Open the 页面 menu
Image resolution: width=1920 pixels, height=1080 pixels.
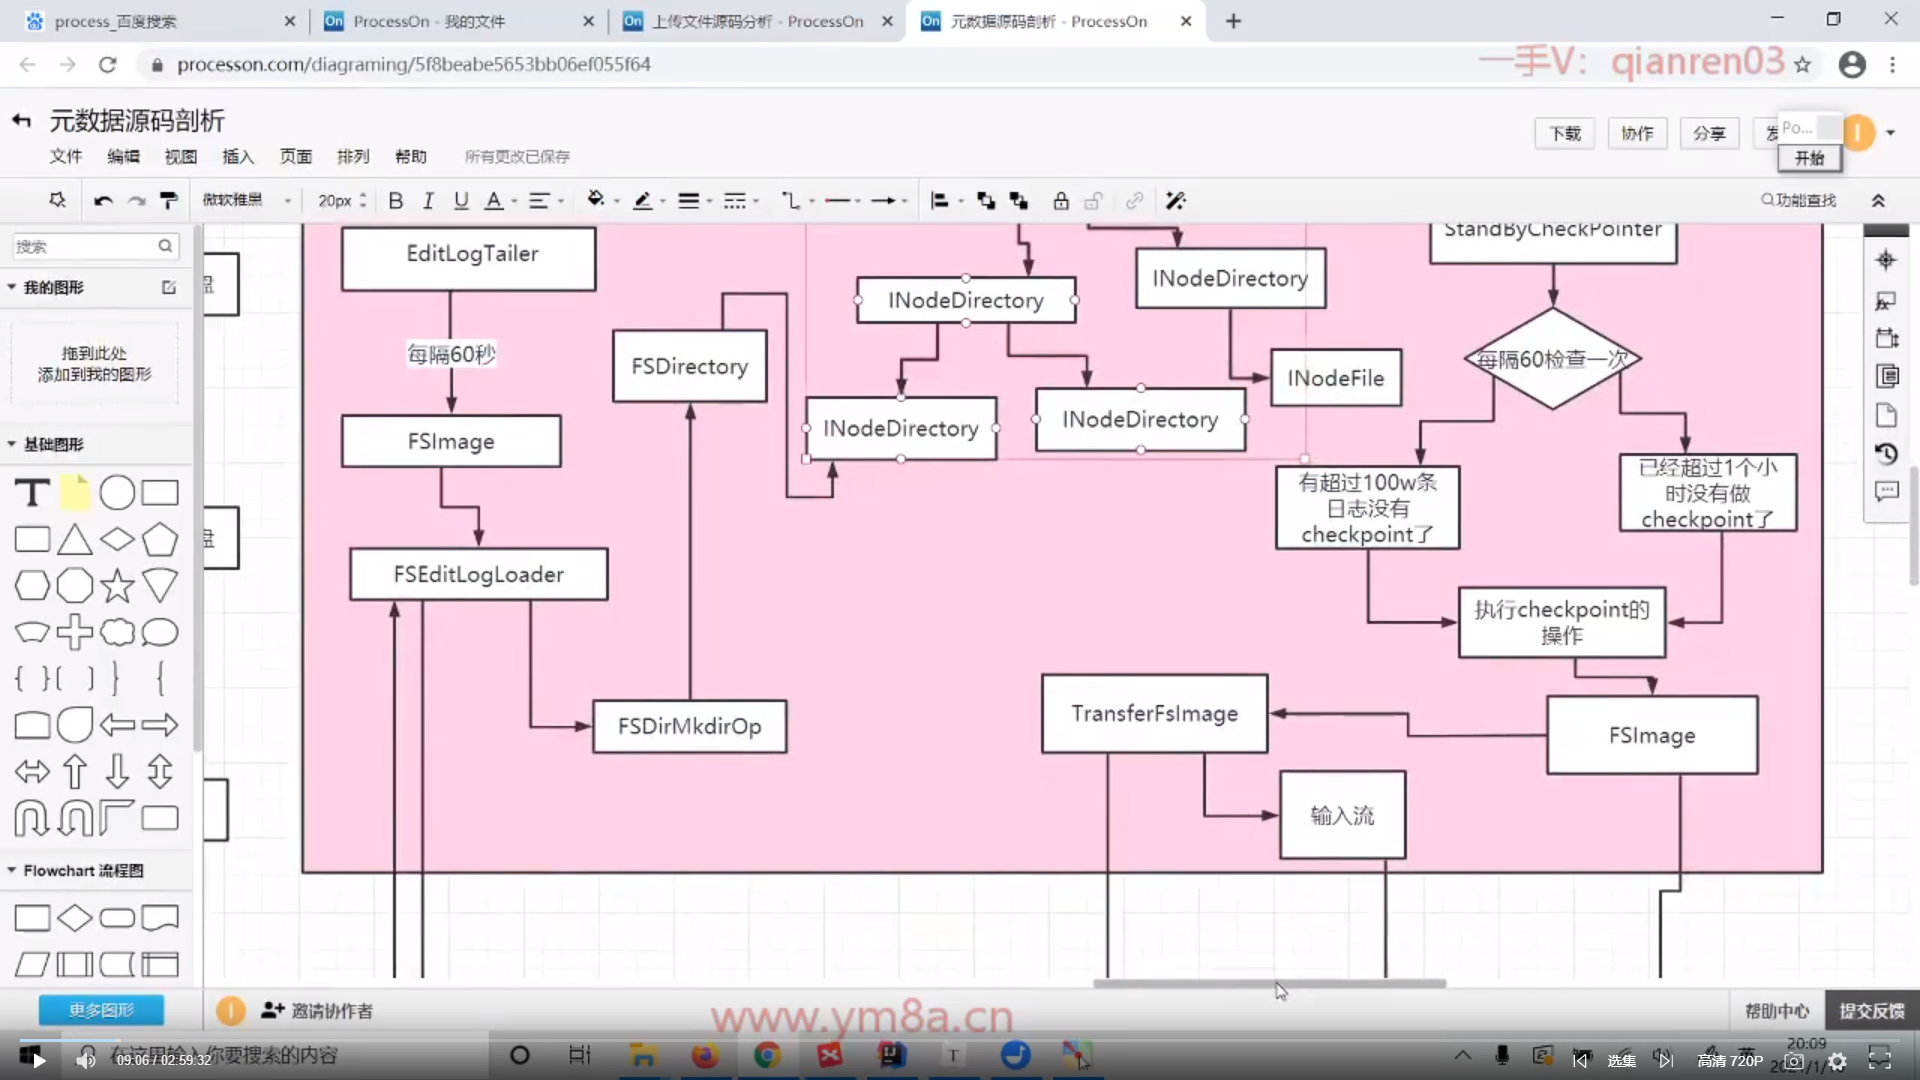[296, 156]
